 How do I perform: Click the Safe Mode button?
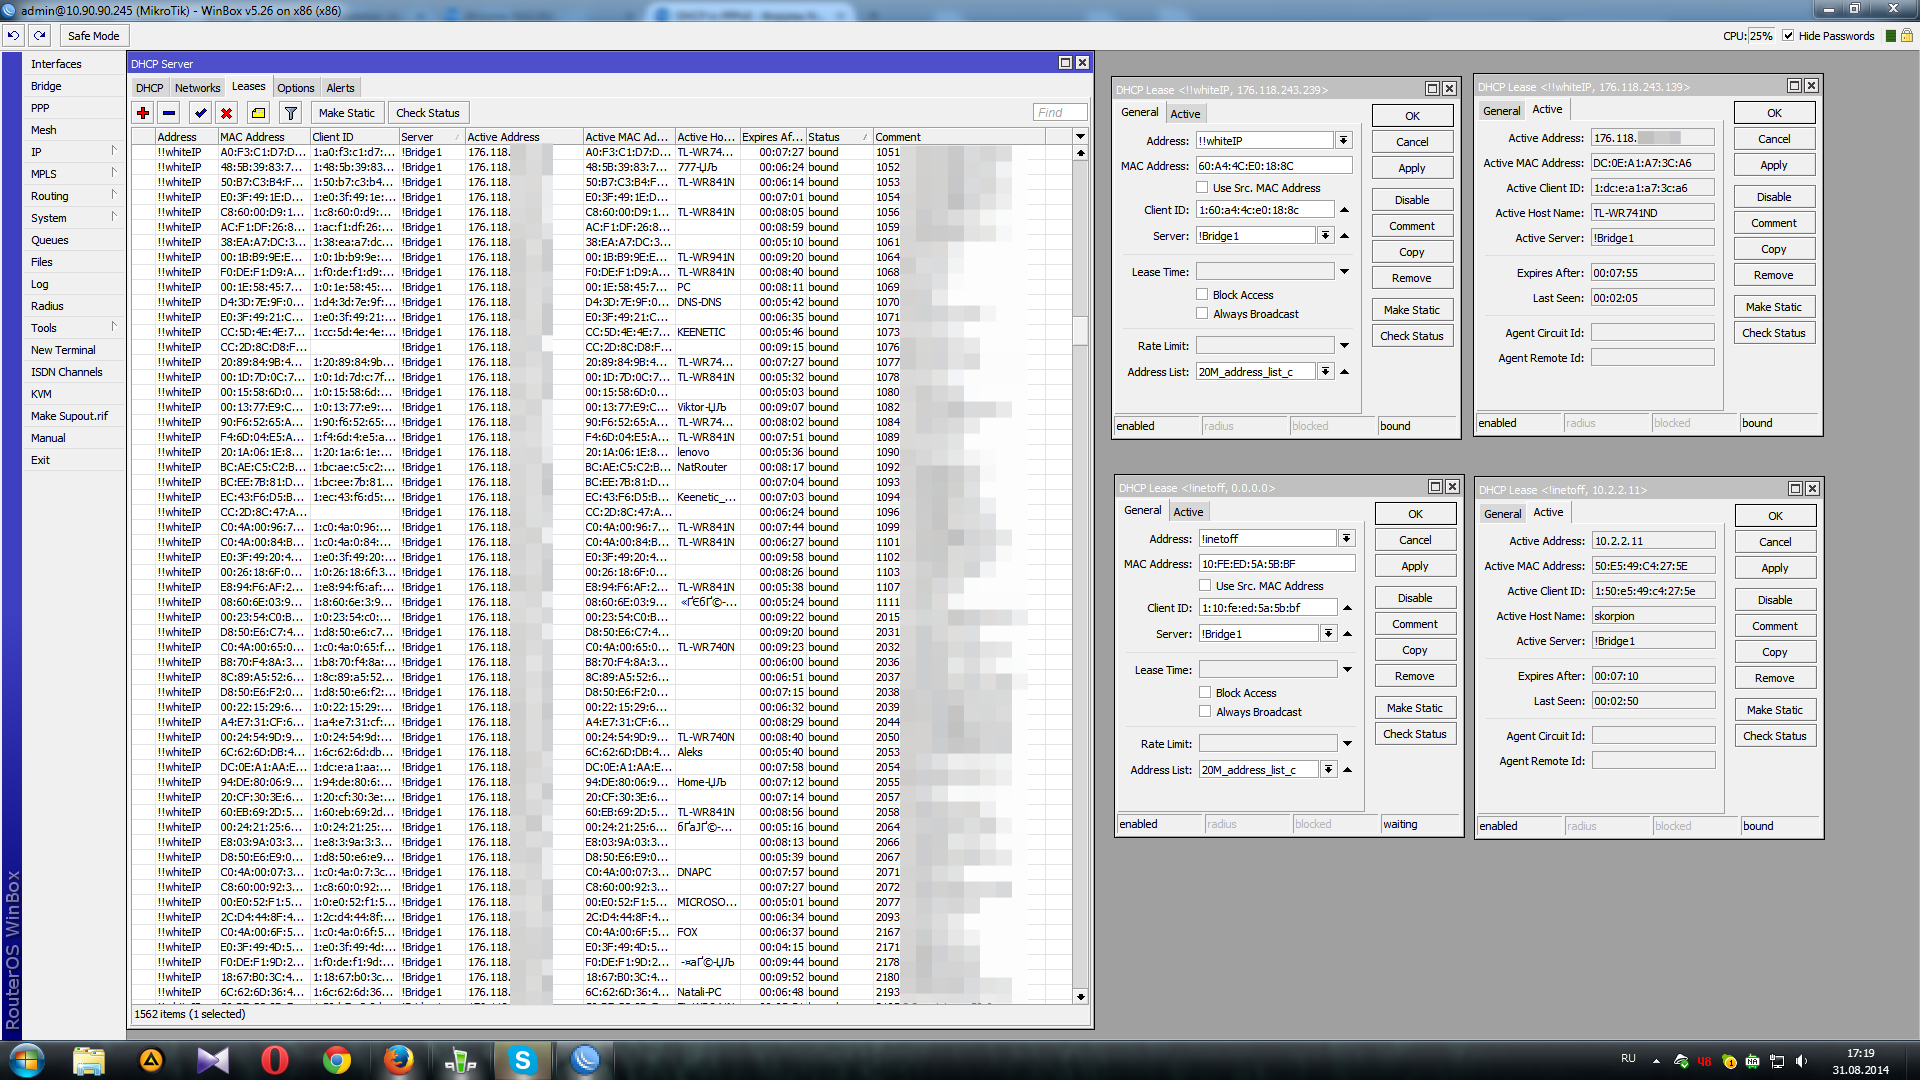(93, 35)
